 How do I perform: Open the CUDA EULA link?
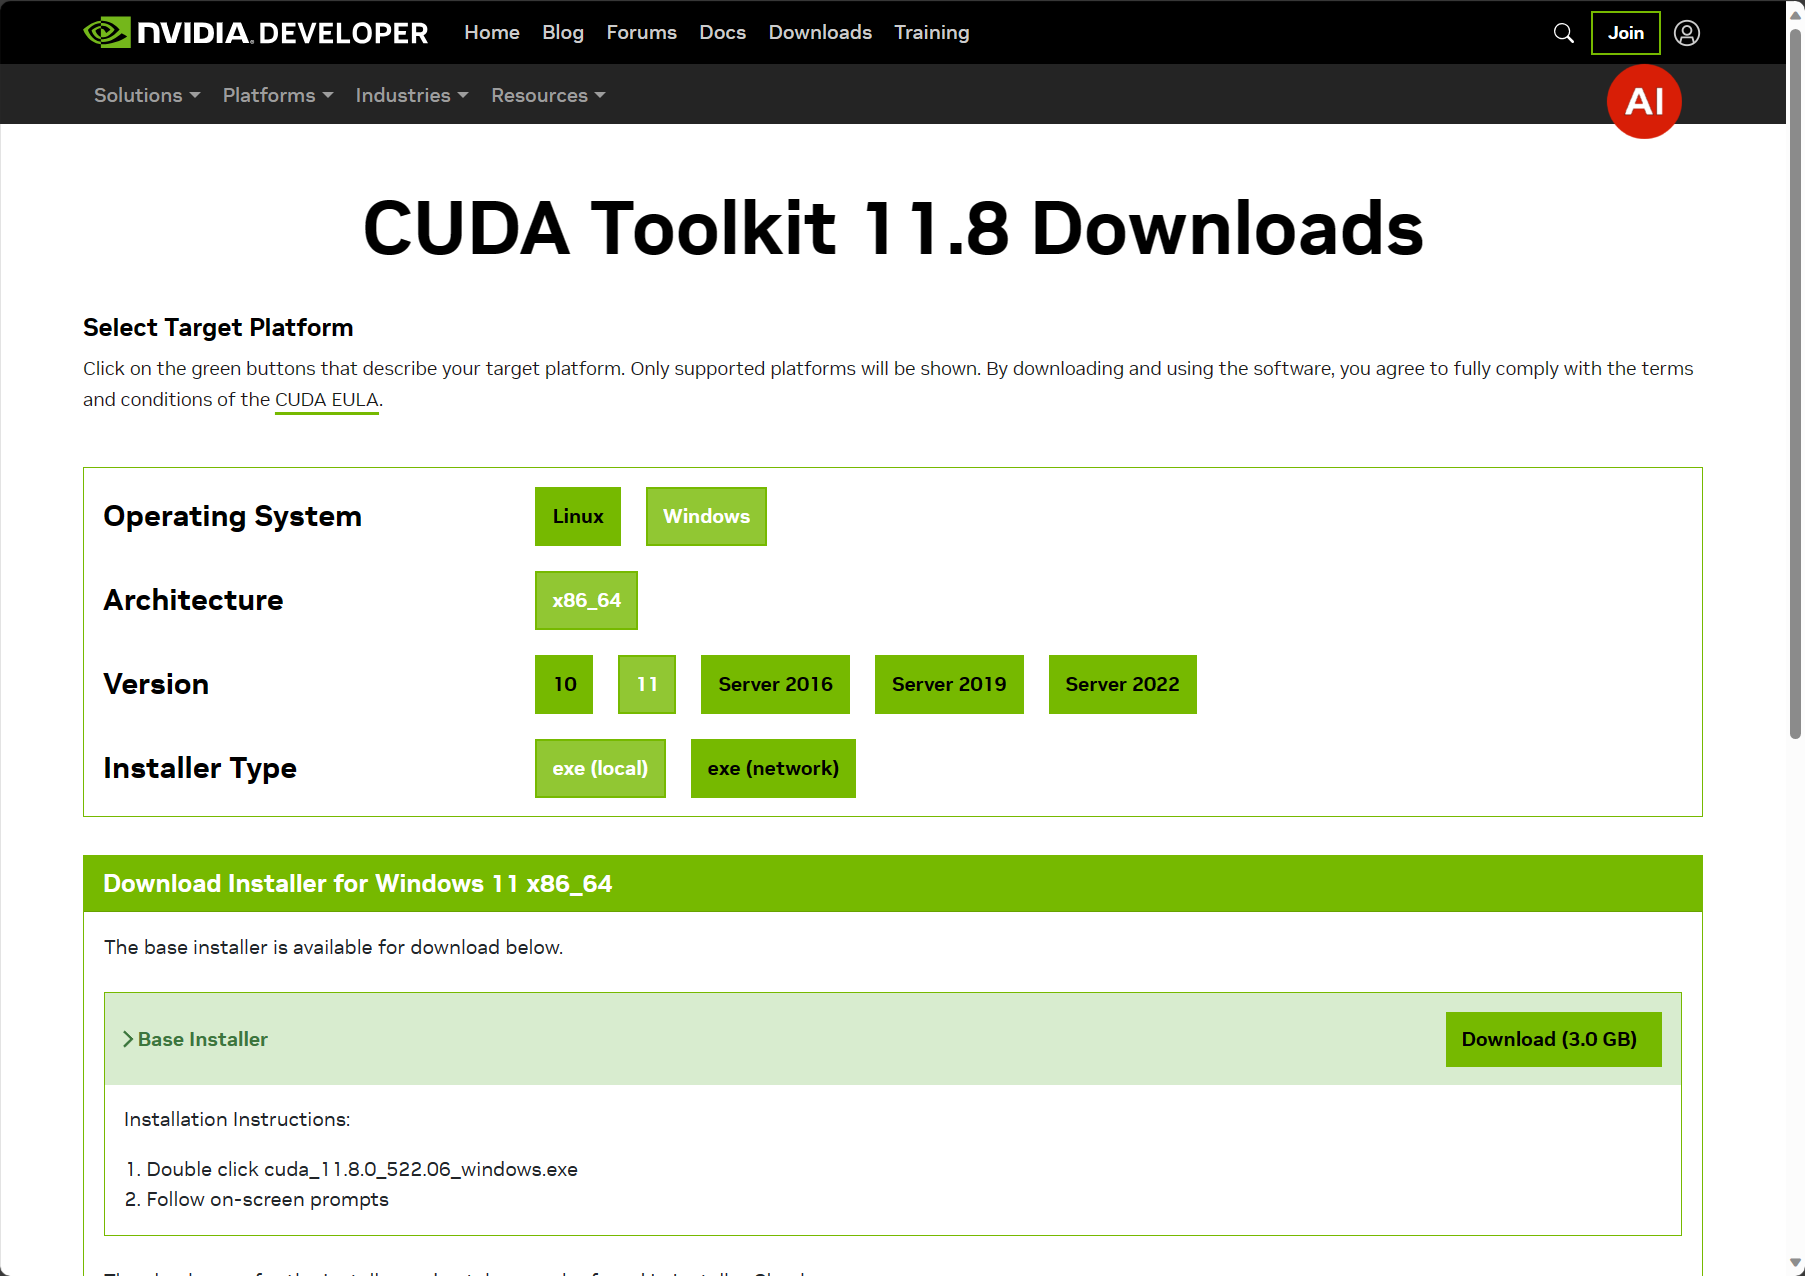[327, 400]
